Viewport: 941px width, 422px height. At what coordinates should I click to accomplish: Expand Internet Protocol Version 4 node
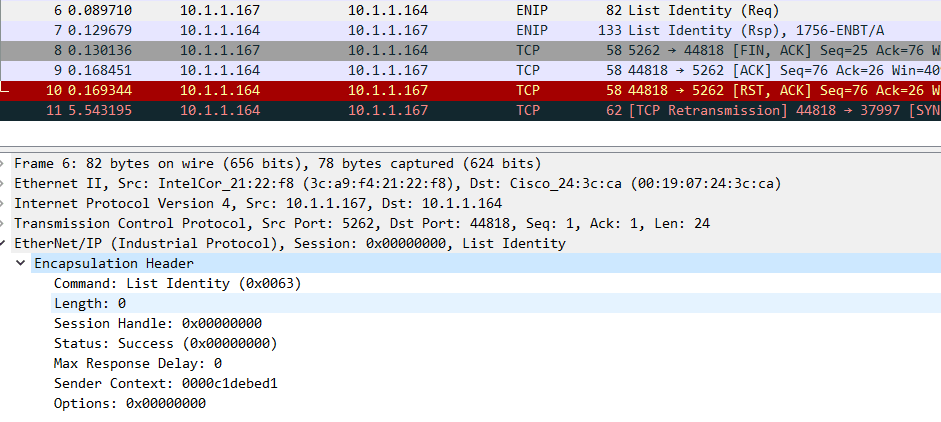[3, 203]
